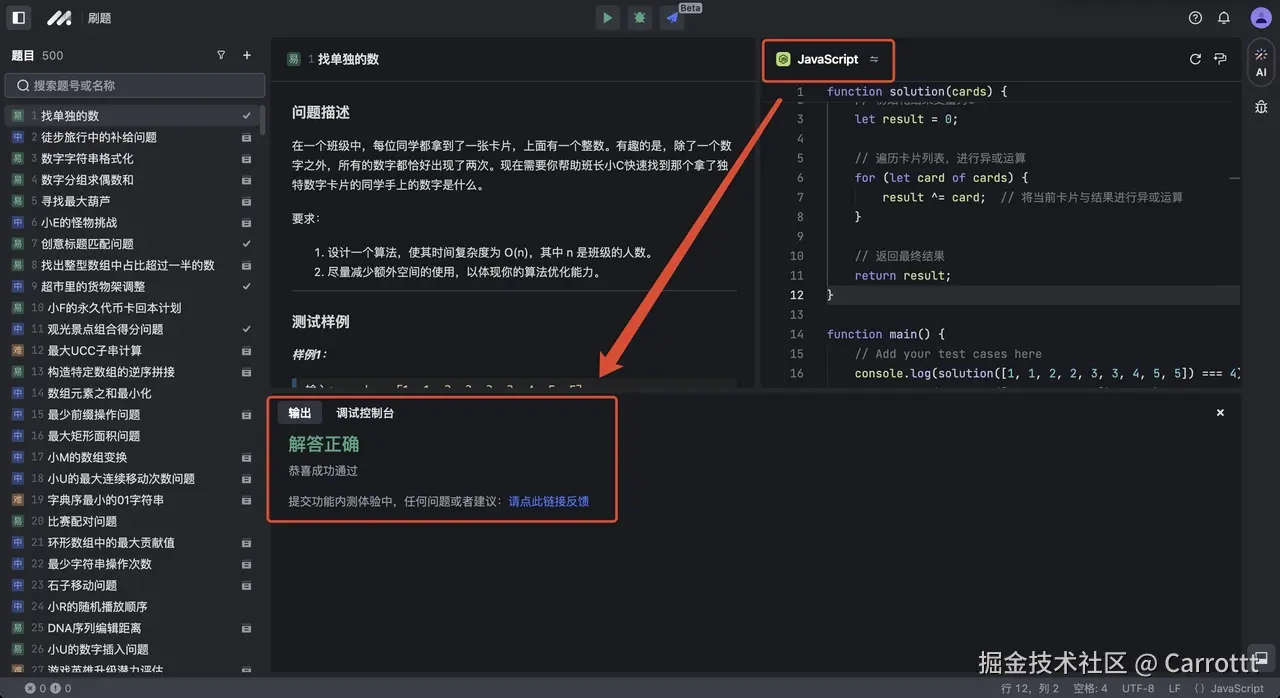Start debugging with the bug icon

coord(639,17)
